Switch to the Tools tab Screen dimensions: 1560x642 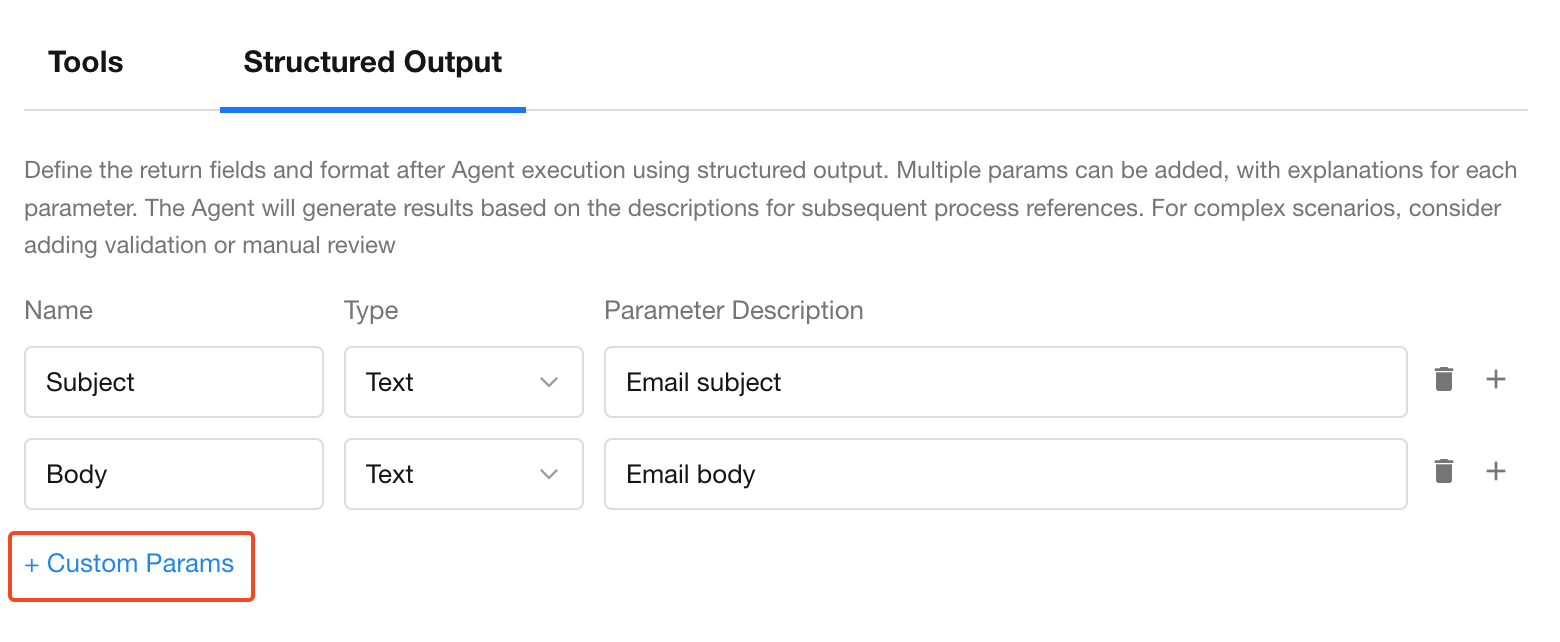(x=86, y=62)
